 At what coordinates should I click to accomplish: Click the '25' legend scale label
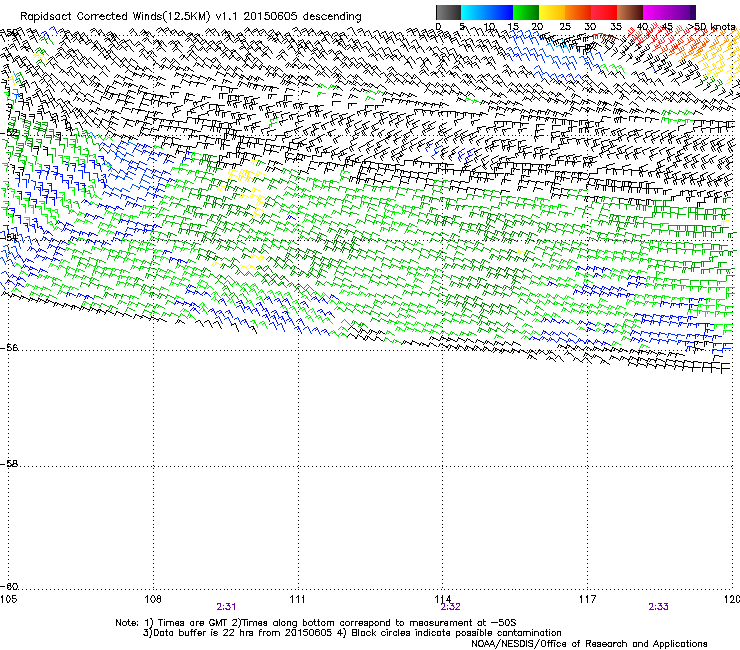(564, 27)
